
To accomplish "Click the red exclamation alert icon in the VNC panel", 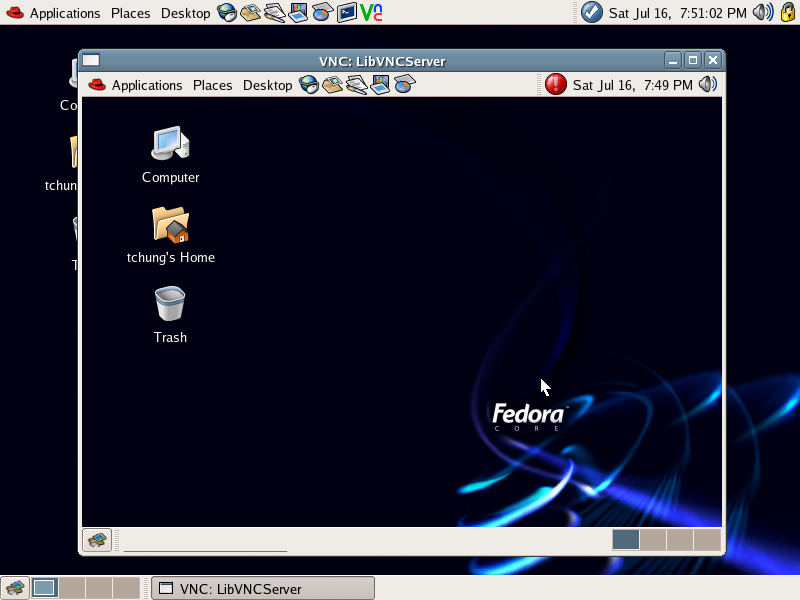I will (x=556, y=84).
